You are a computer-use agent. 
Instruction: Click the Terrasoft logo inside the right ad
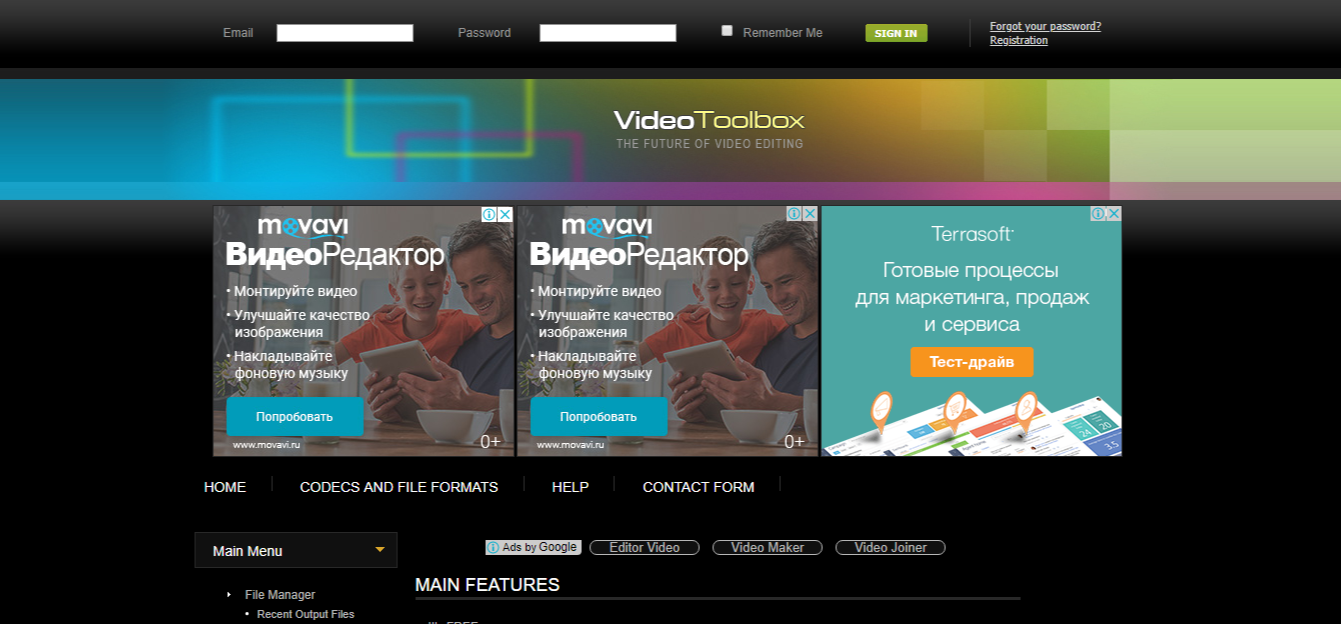pyautogui.click(x=971, y=231)
